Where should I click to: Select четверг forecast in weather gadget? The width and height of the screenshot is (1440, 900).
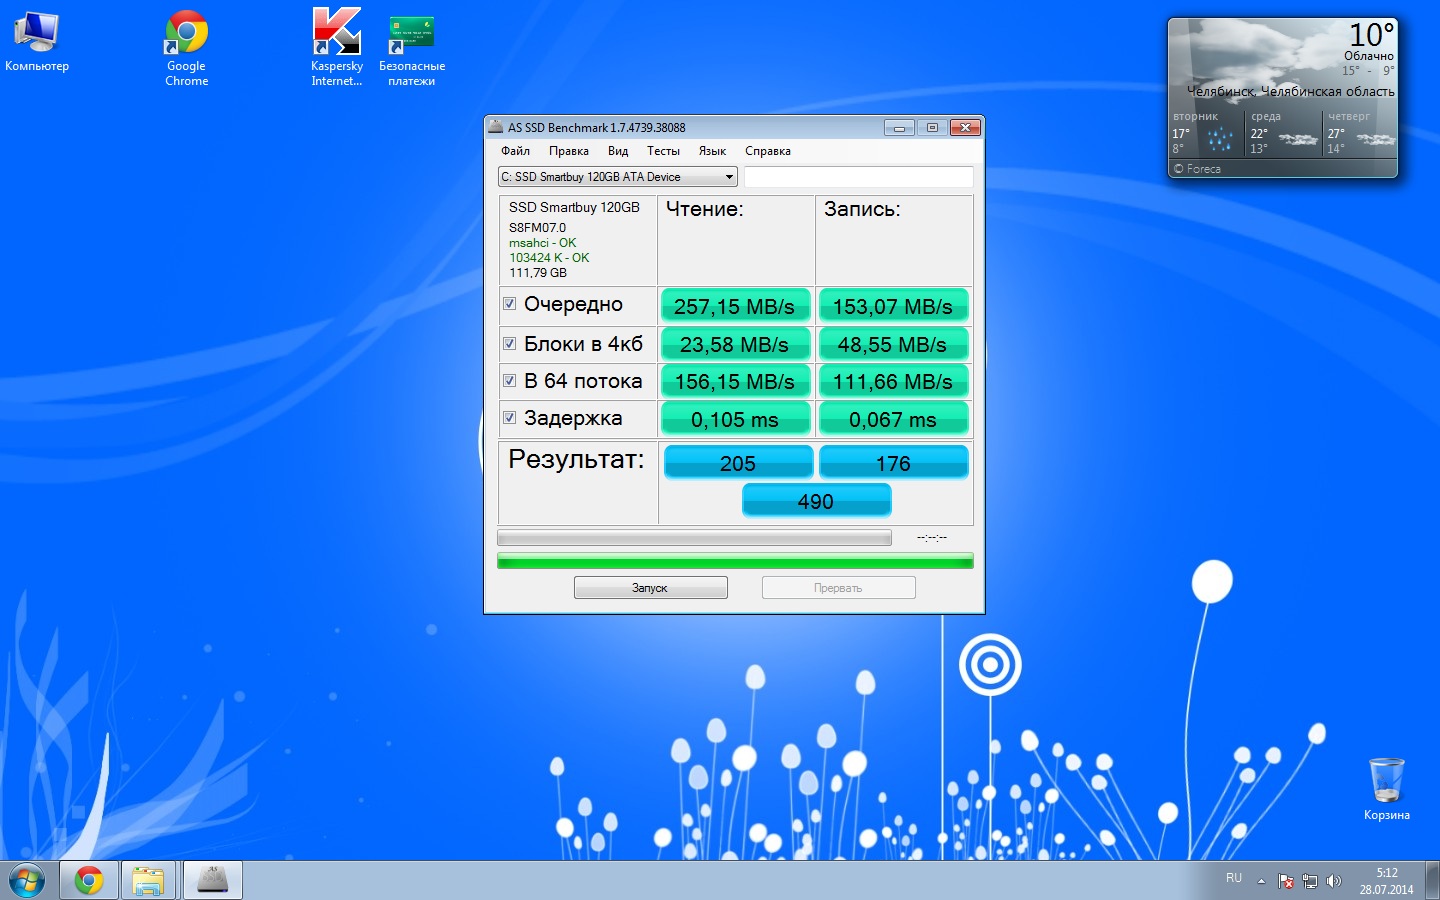[x=1360, y=134]
